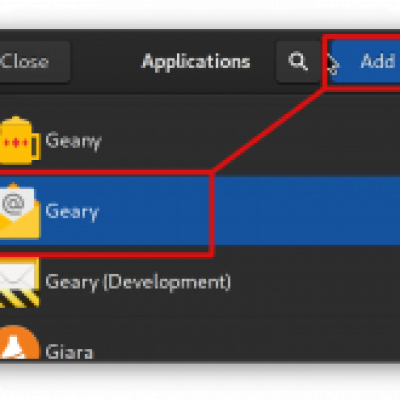This screenshot has height=400, width=400.
Task: Click the Applications dialog title
Action: coord(196,62)
